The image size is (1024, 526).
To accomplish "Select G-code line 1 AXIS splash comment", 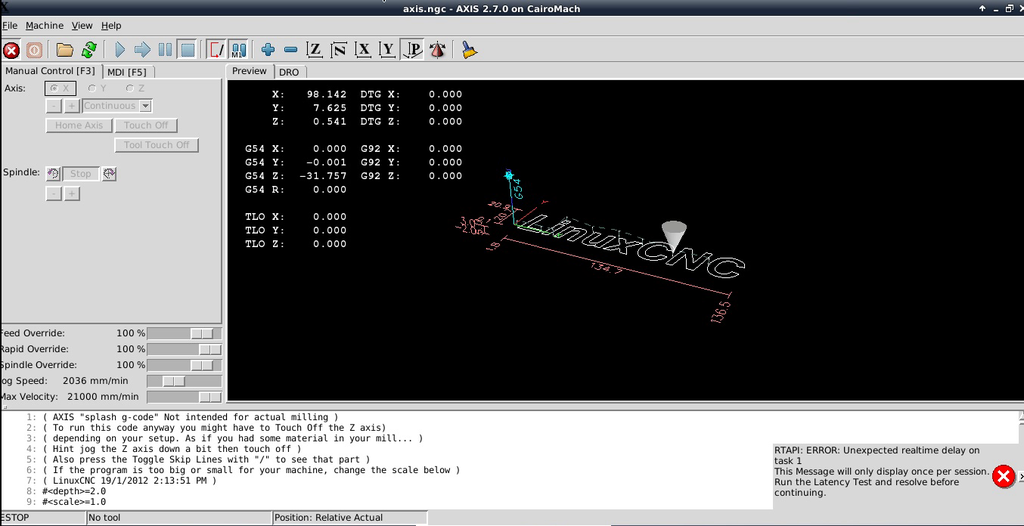I will 191,417.
